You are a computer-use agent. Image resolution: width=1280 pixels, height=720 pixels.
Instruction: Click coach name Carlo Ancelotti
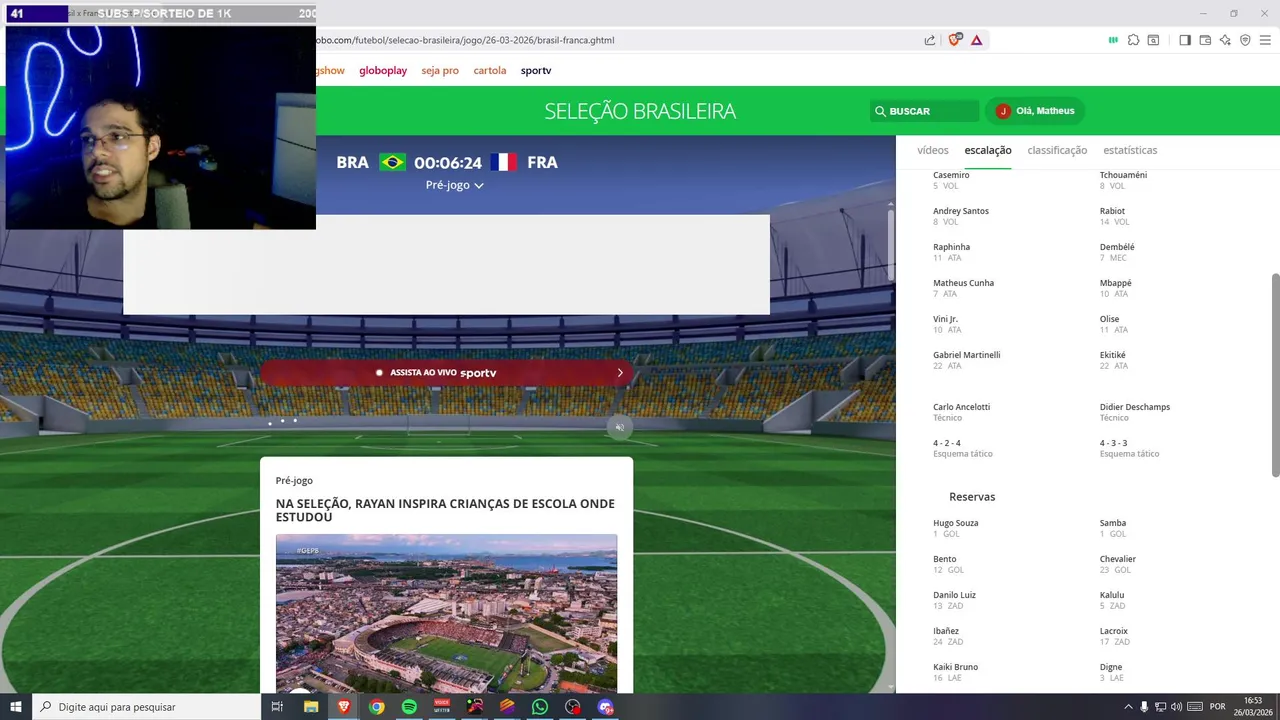tap(961, 407)
